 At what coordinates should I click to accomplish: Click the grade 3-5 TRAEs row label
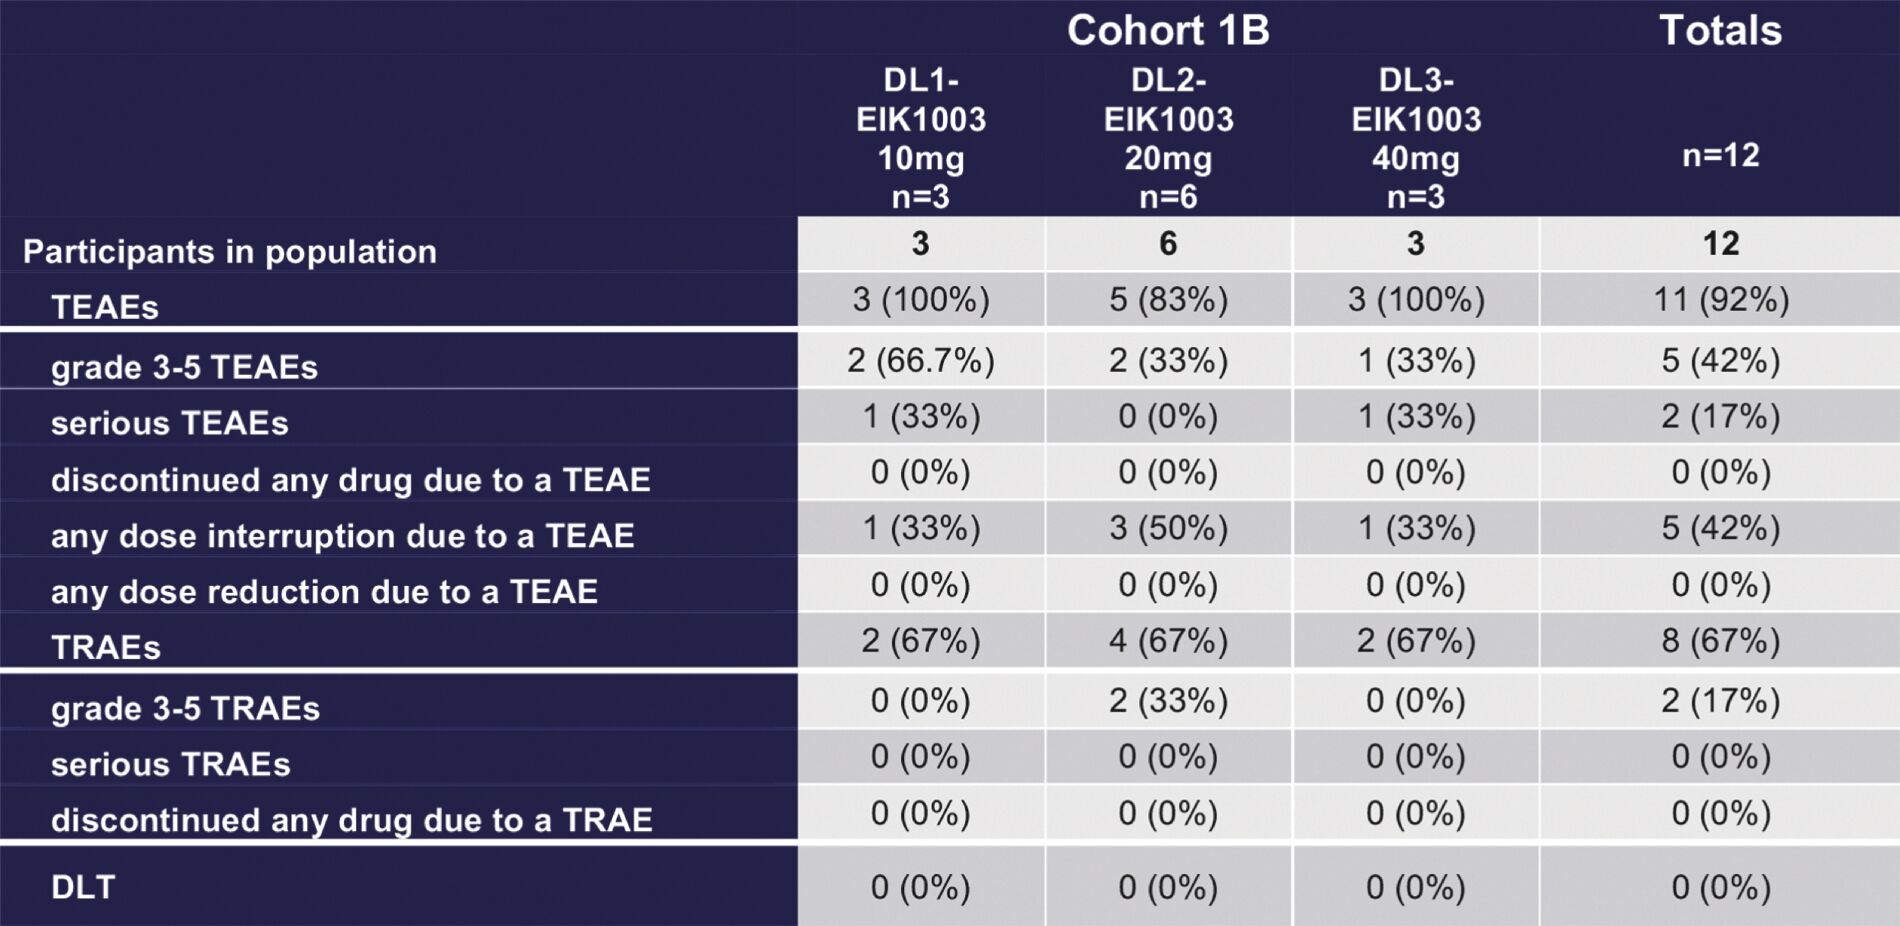point(185,708)
